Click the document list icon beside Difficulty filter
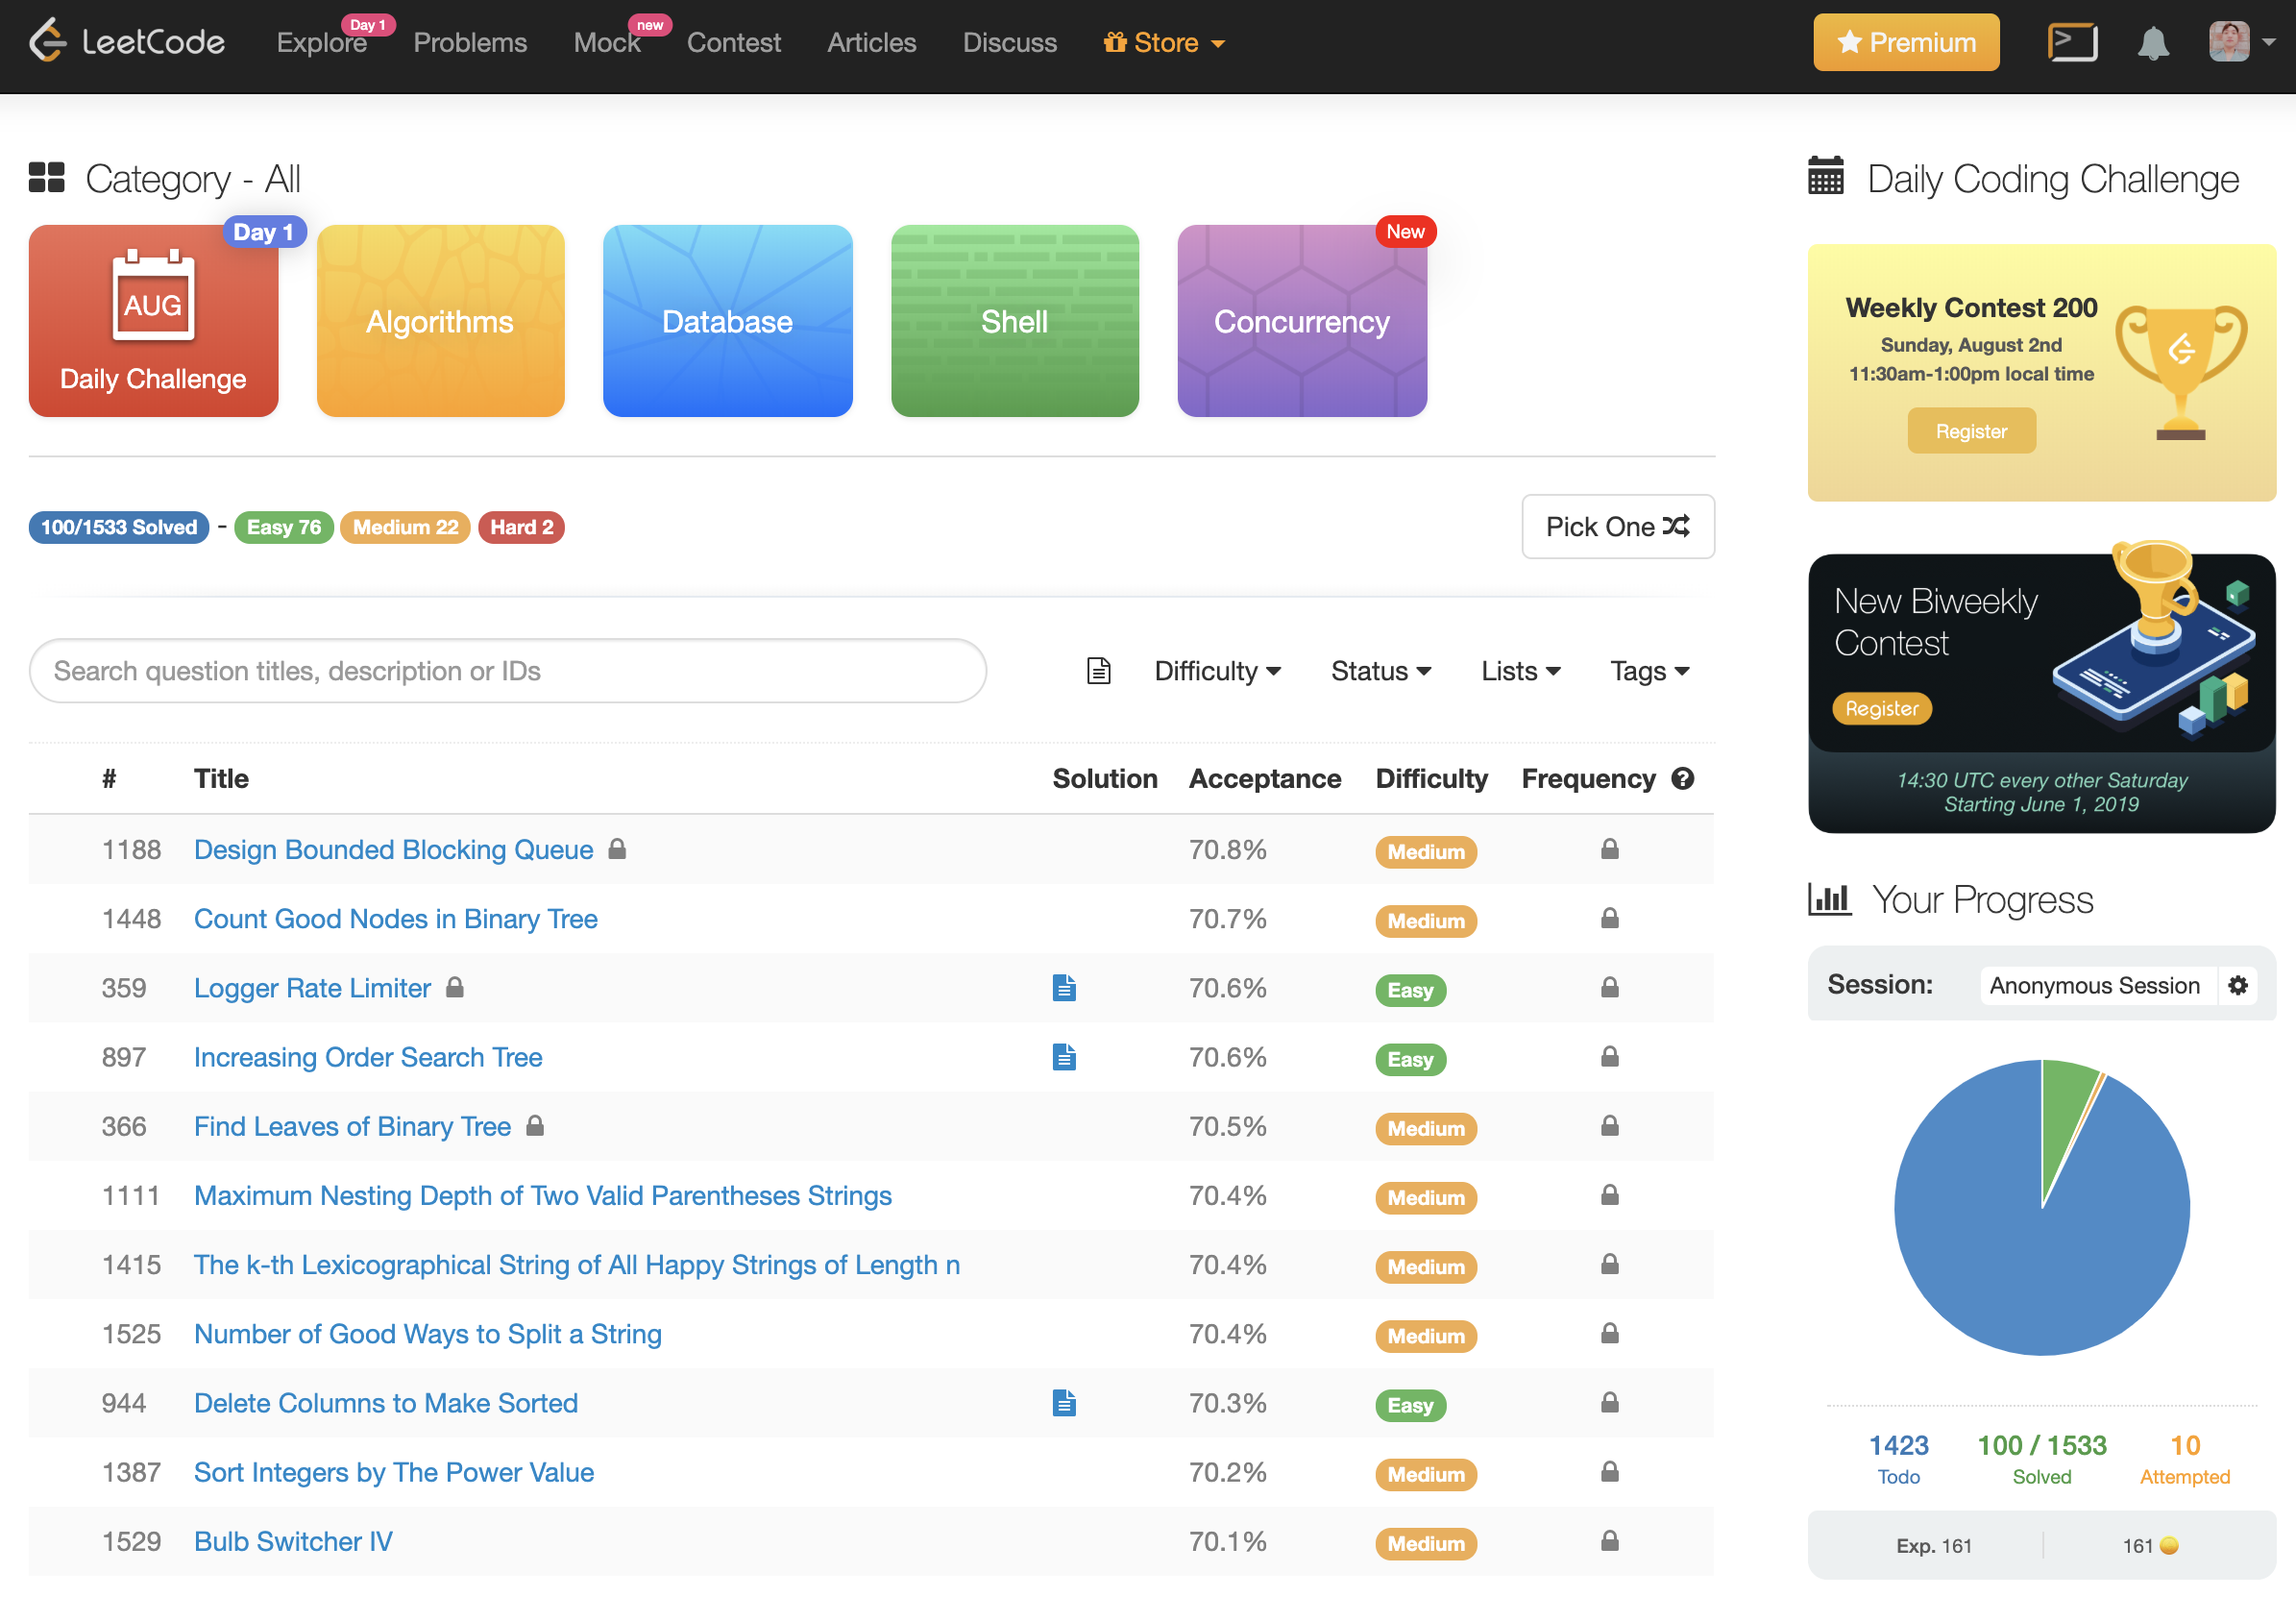2296x1597 pixels. 1098,671
